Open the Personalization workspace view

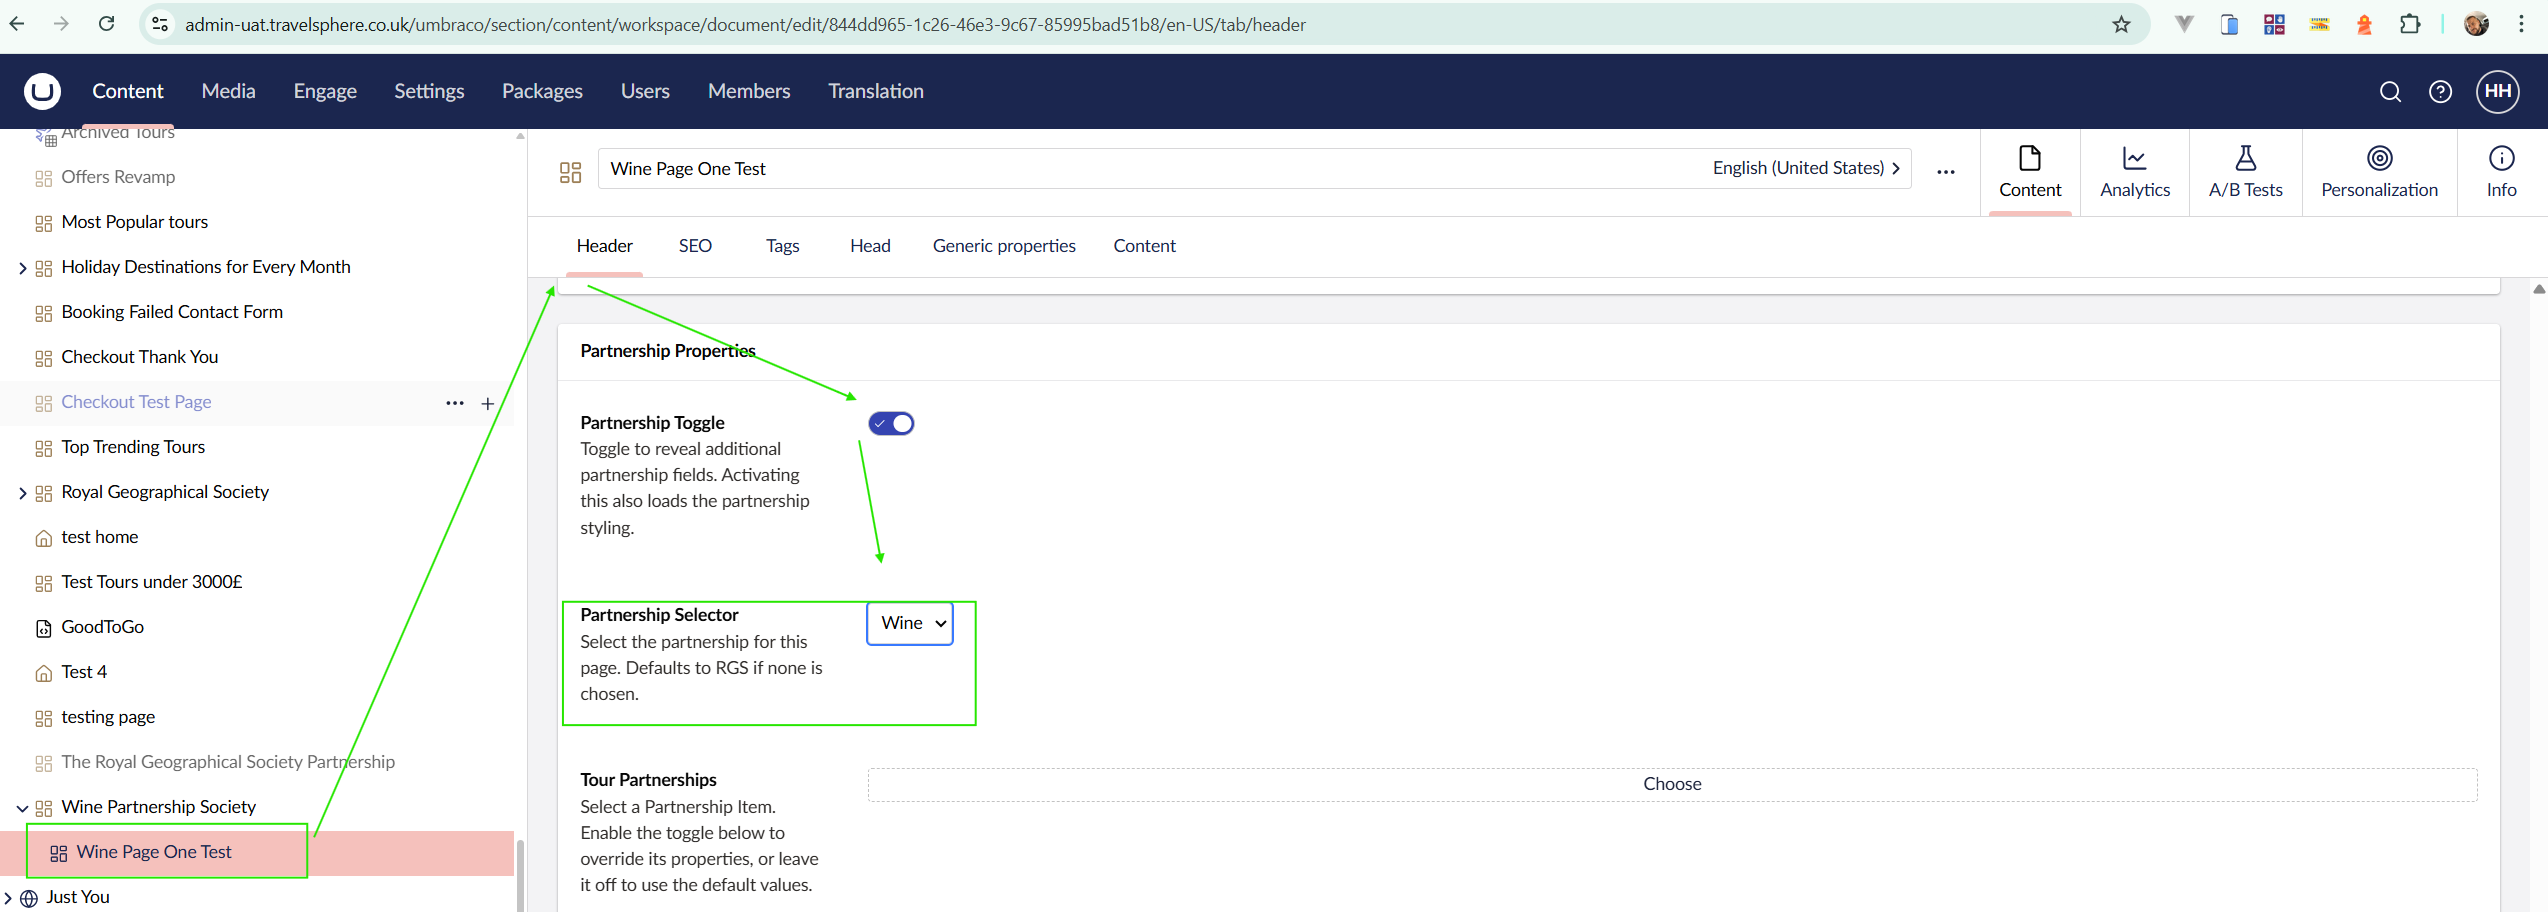2379,172
